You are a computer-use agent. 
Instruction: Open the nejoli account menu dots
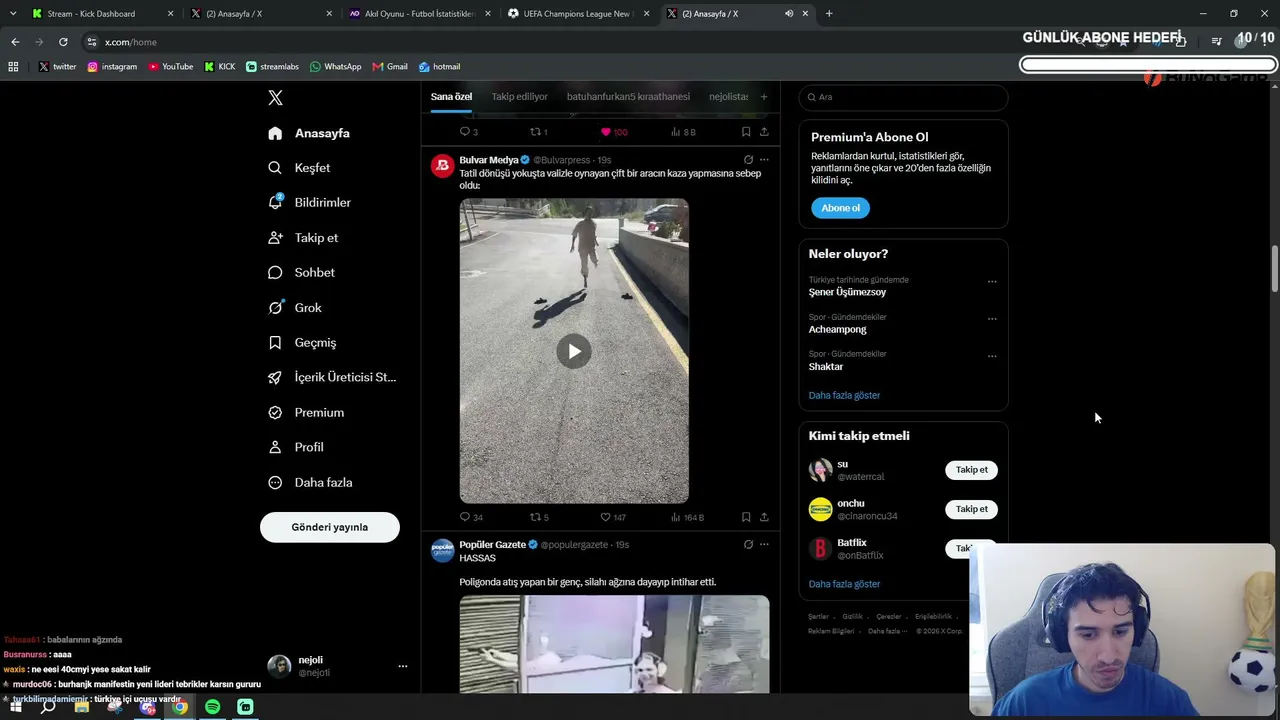403,666
